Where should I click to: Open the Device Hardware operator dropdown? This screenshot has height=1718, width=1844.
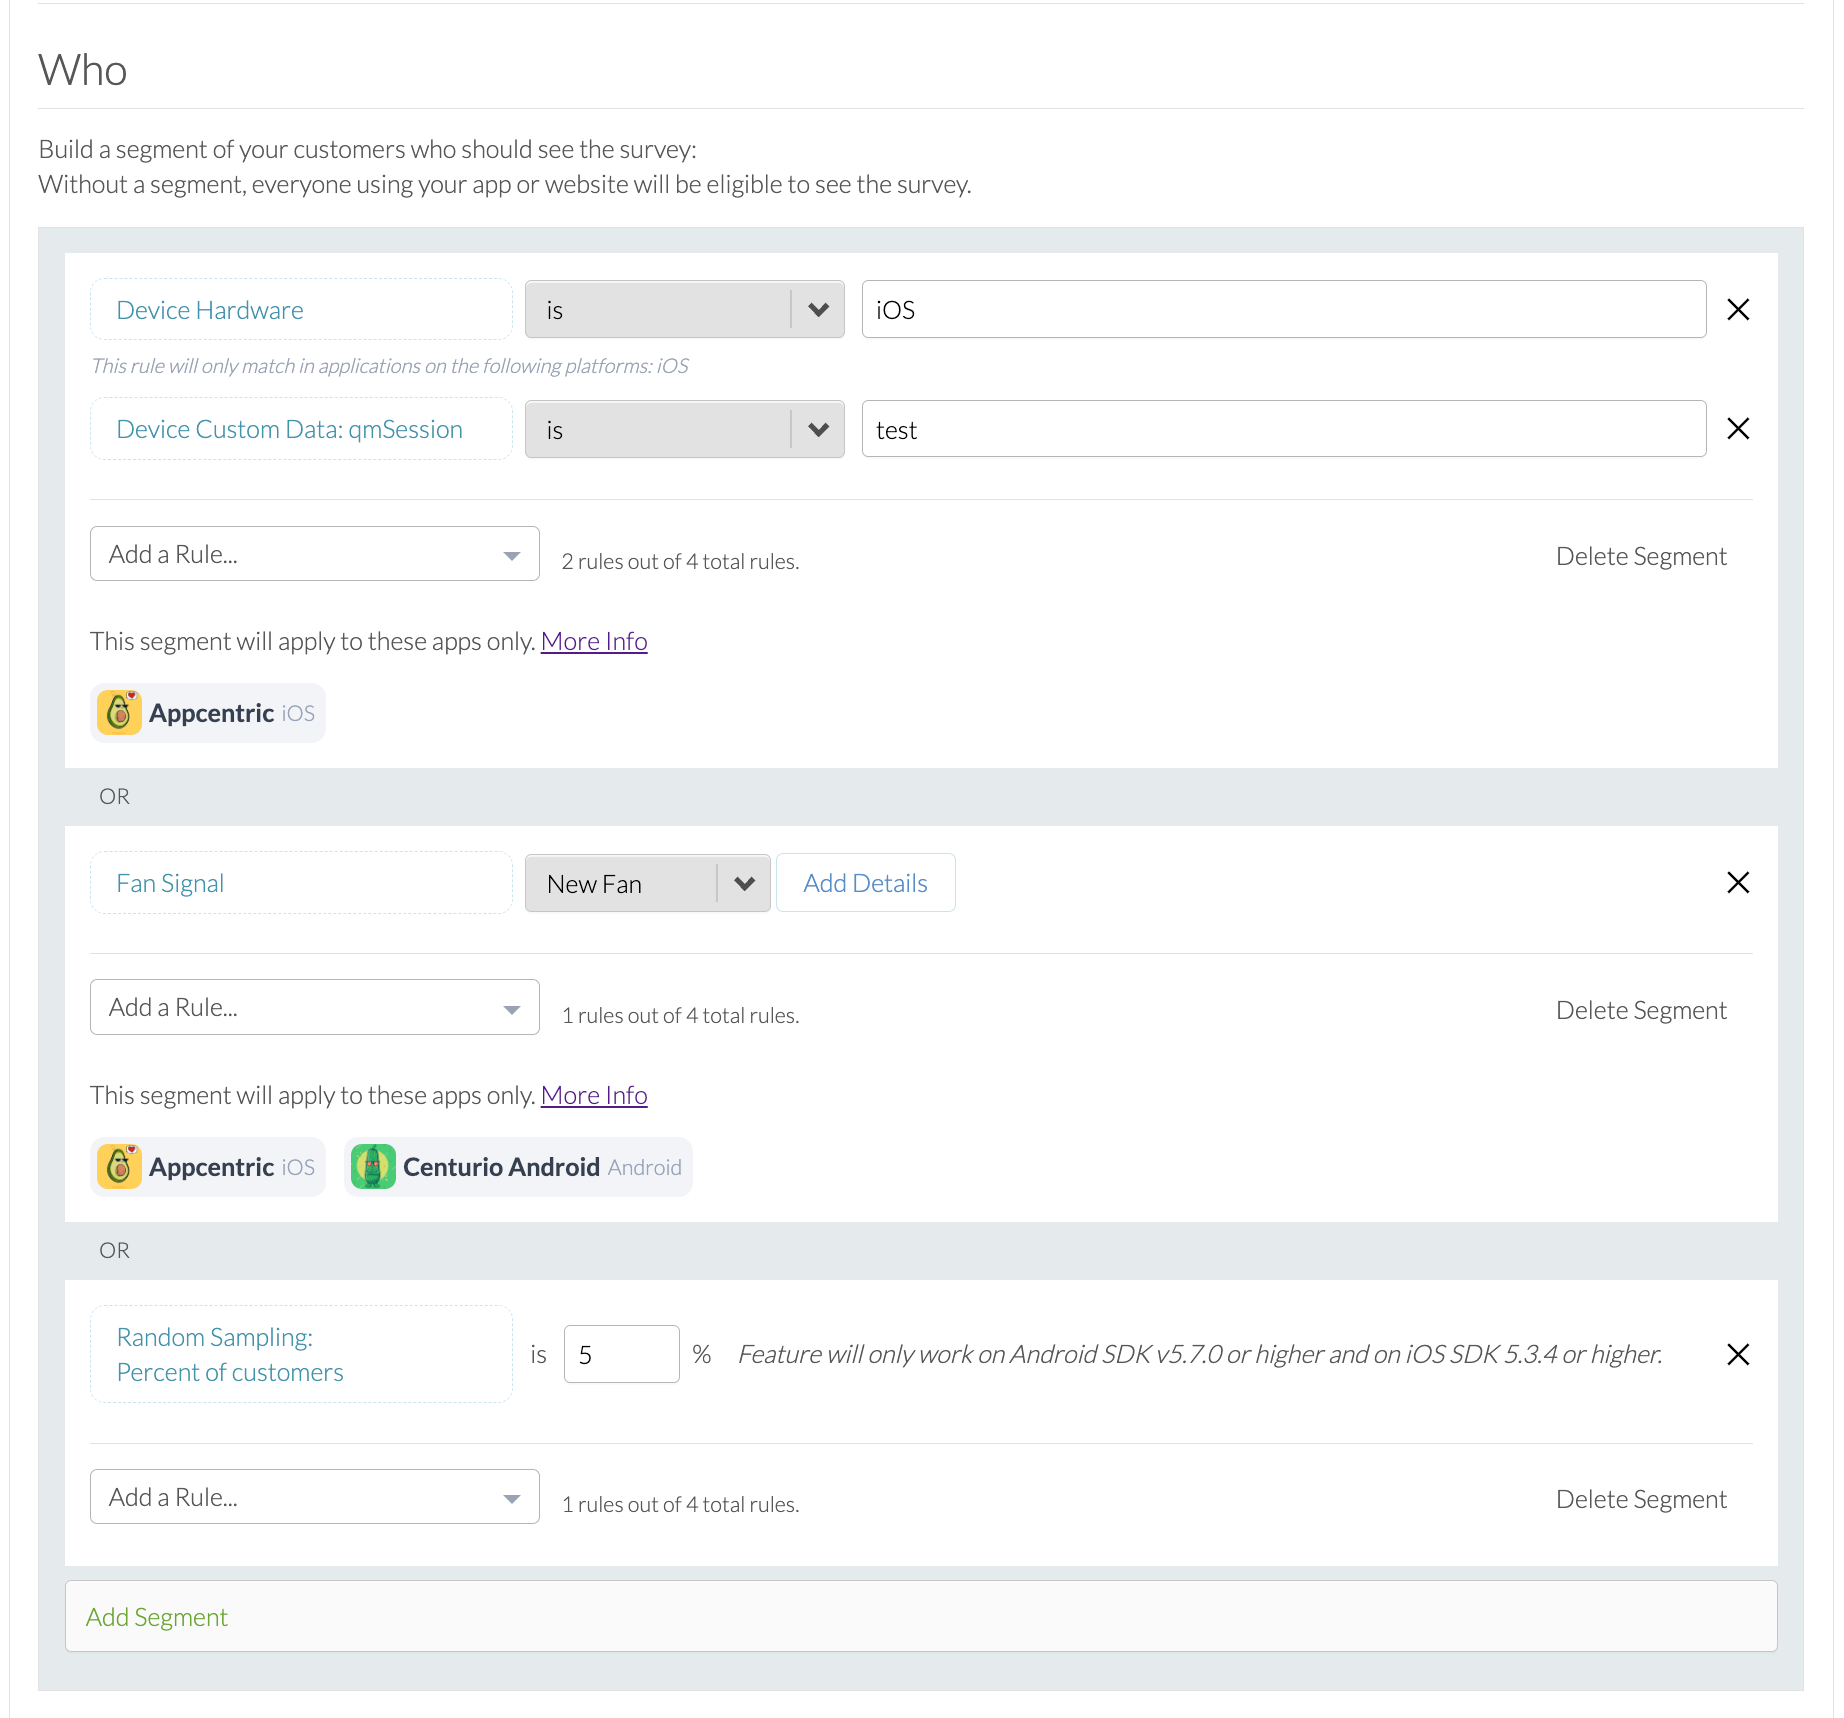pyautogui.click(x=684, y=310)
